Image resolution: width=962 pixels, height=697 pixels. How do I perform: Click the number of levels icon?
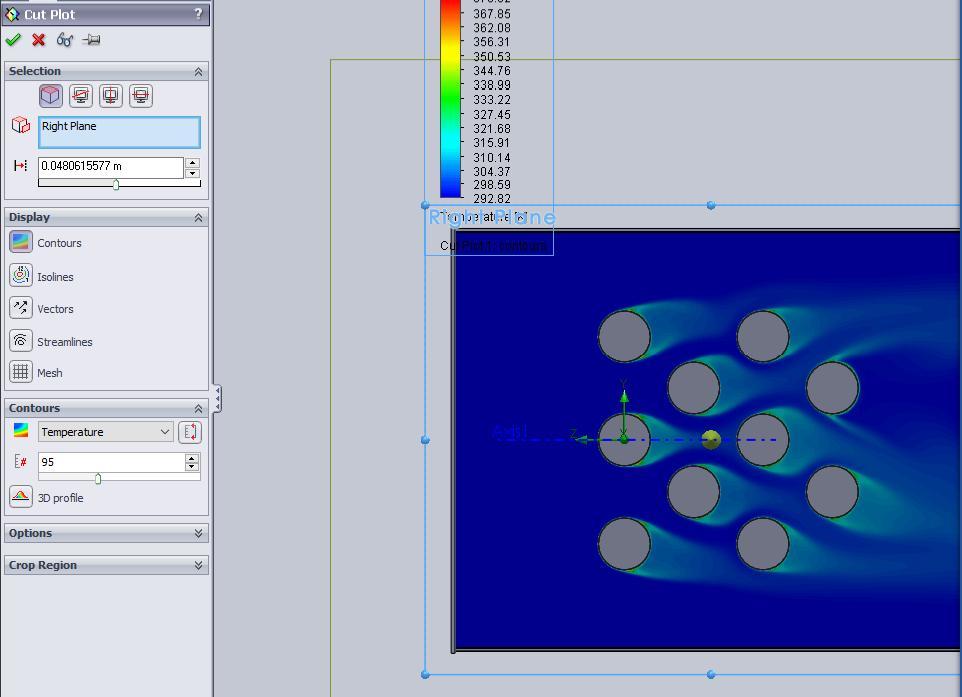[x=21, y=461]
